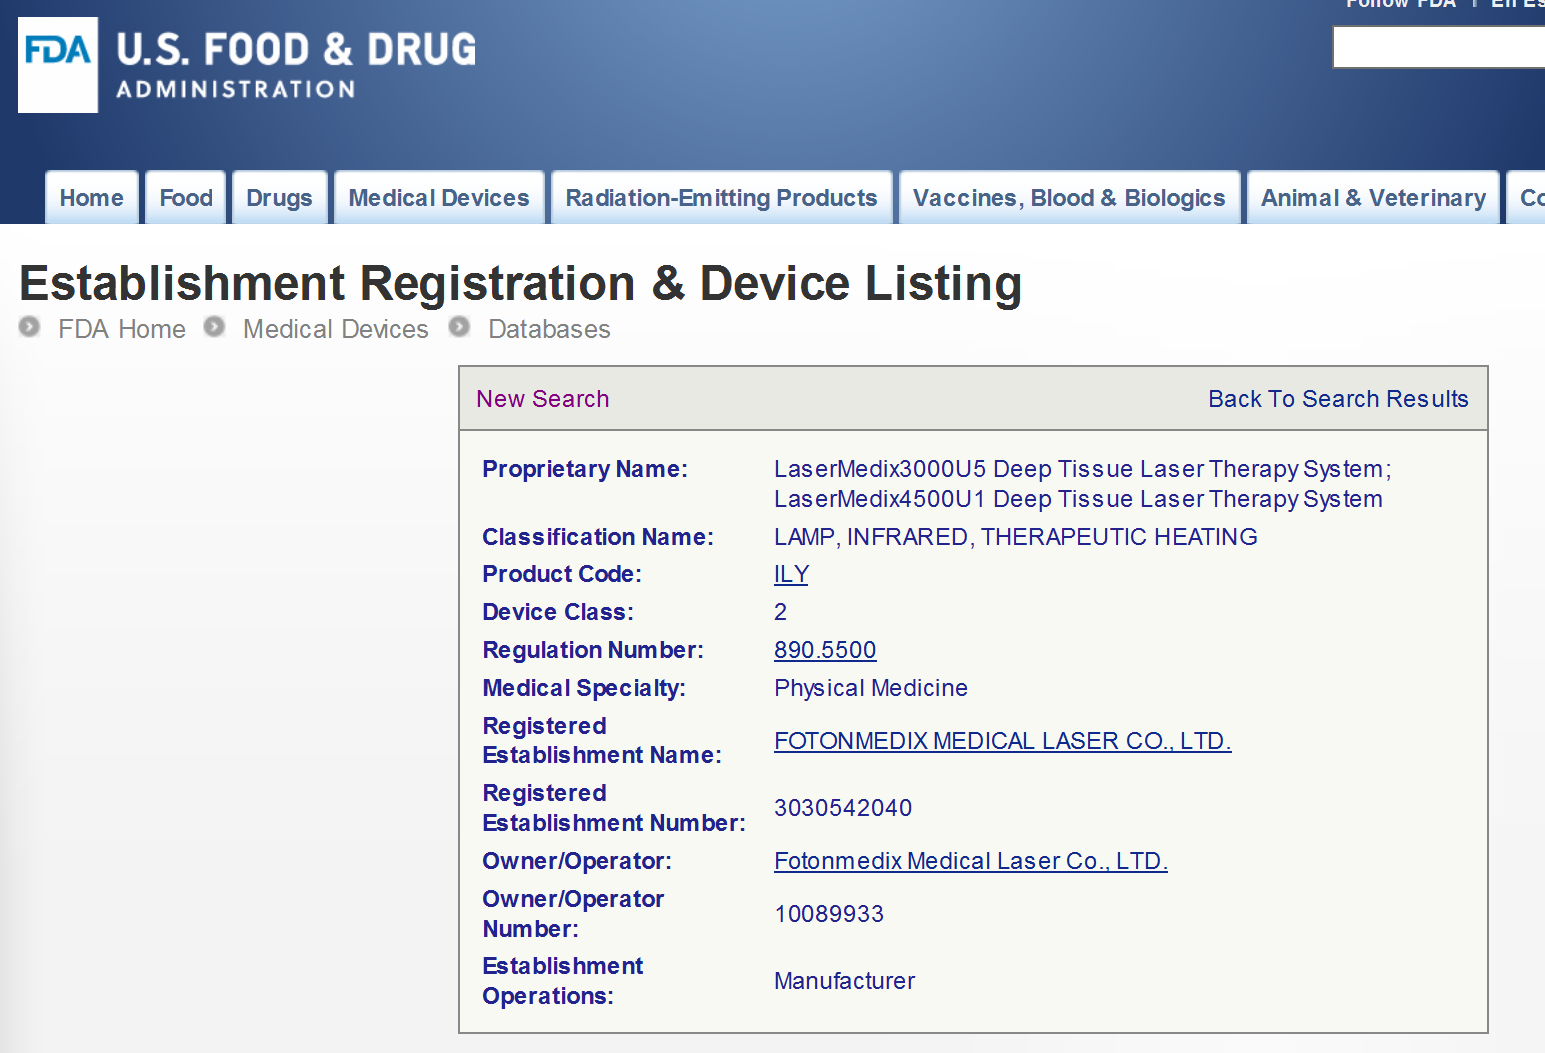Click the arrow bullet before Databases breadcrumb
The height and width of the screenshot is (1053, 1545).
tap(459, 327)
